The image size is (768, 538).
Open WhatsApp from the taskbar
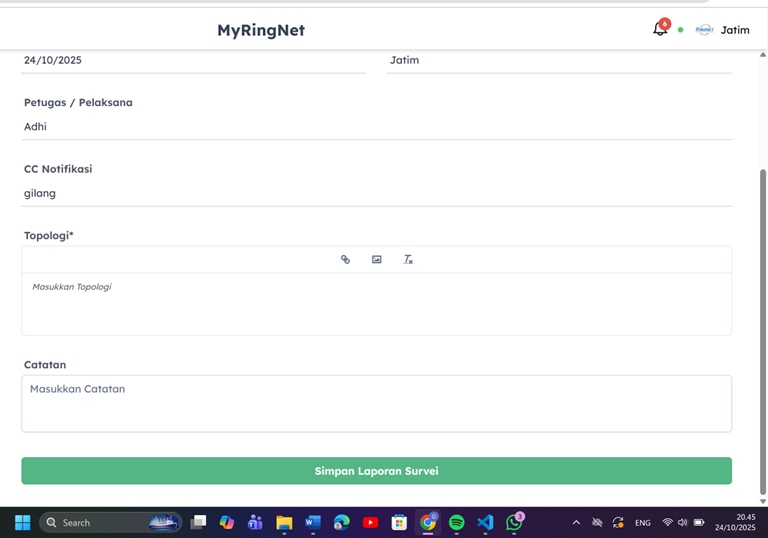coord(514,522)
